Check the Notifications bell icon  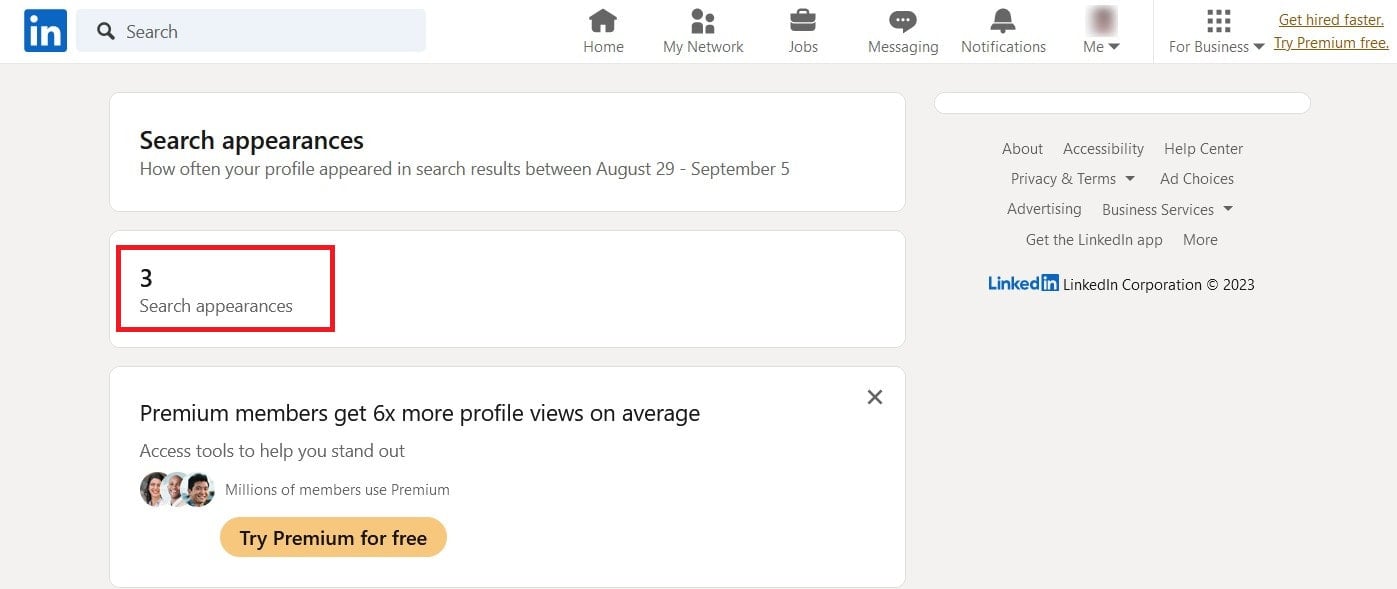click(1003, 21)
